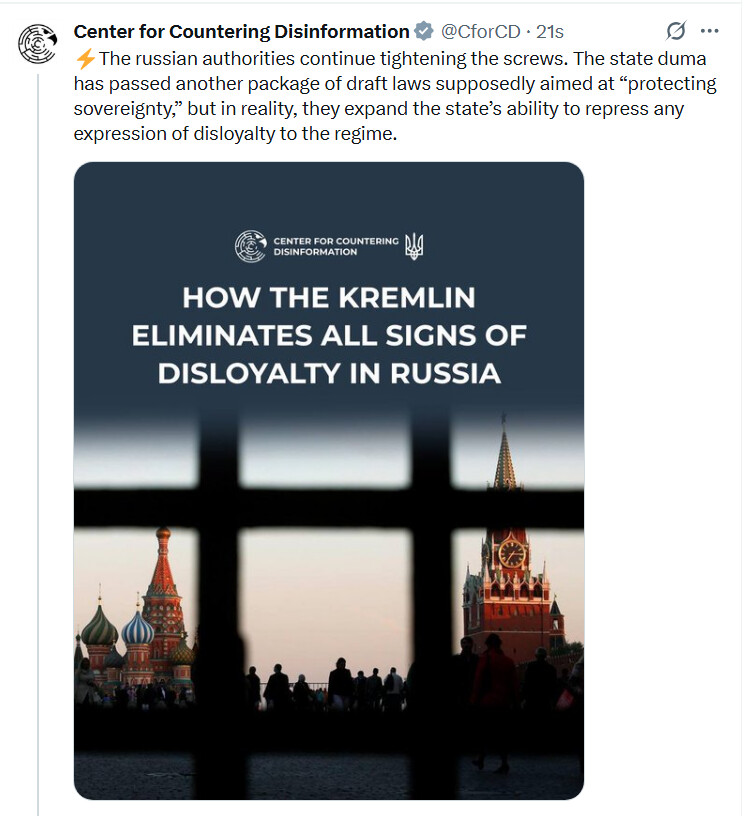Open the three-dot More options menu

[x=710, y=31]
